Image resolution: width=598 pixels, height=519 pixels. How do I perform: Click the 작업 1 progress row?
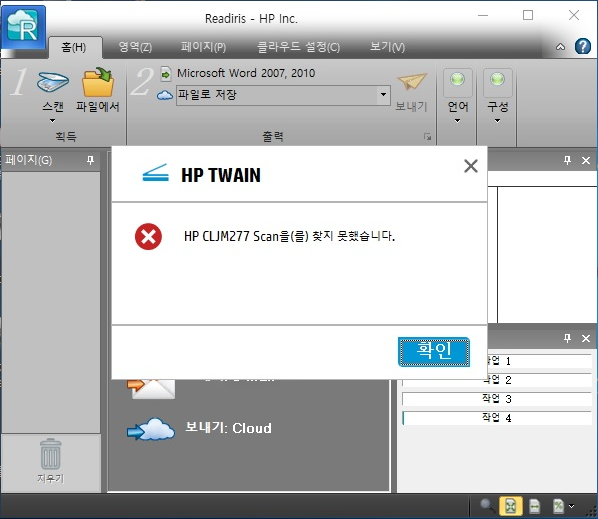[x=539, y=361]
